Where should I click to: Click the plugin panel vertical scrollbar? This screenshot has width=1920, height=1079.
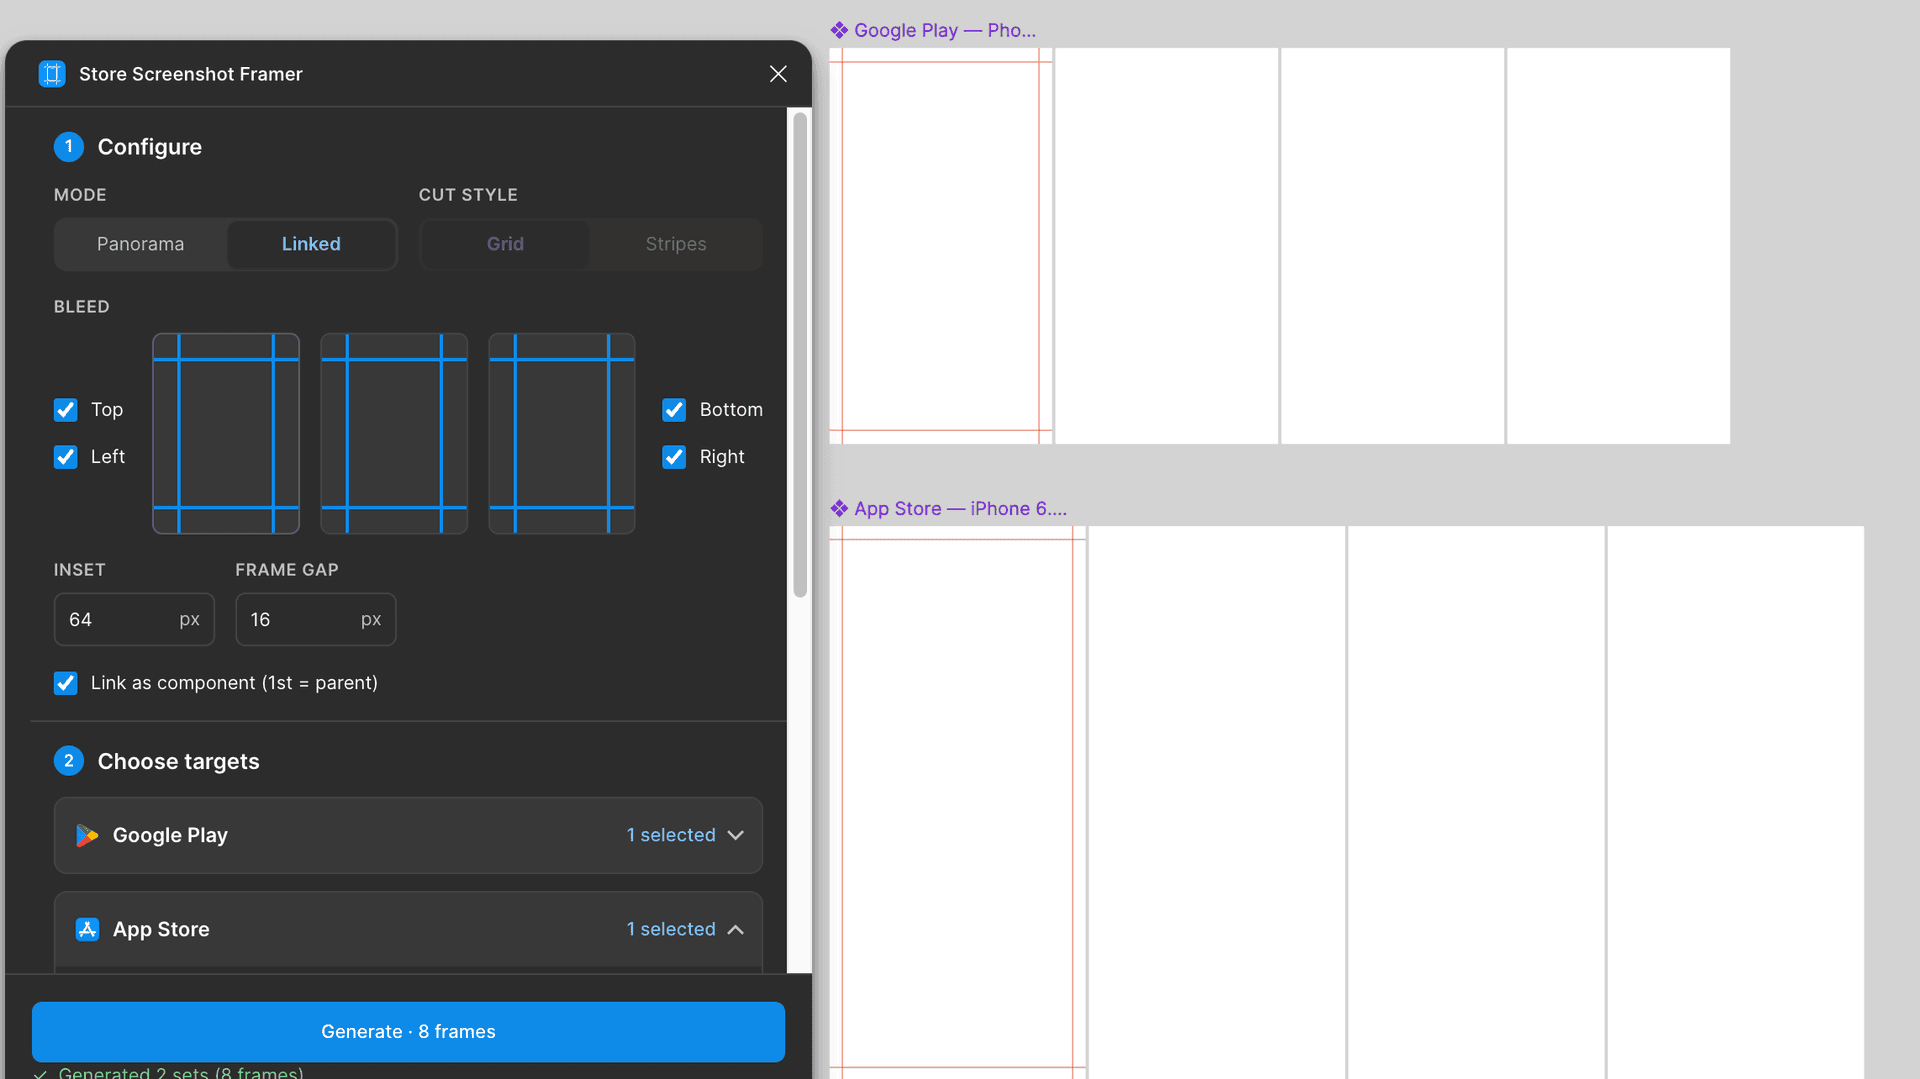[x=800, y=355]
